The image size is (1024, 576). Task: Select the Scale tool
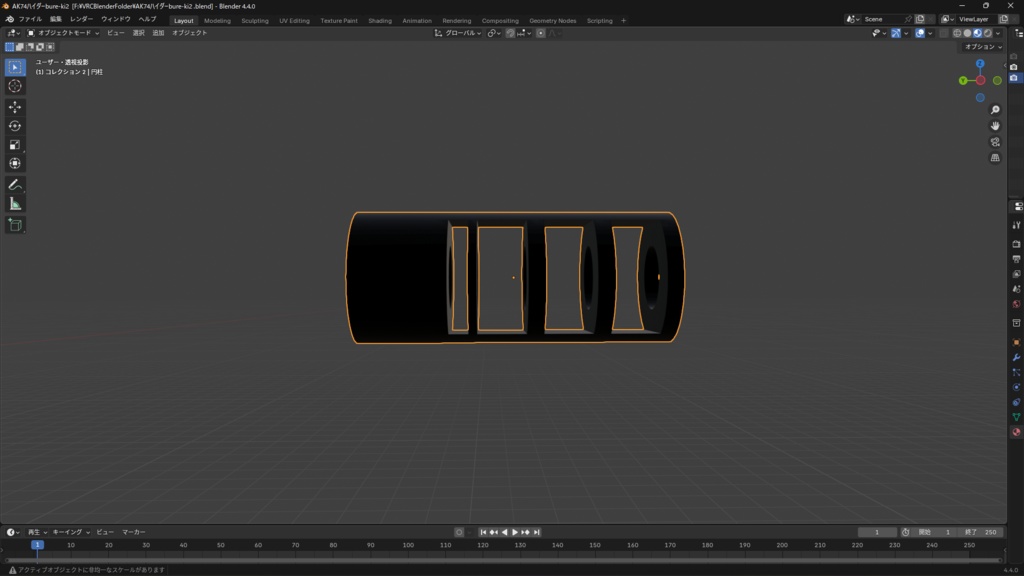15,145
